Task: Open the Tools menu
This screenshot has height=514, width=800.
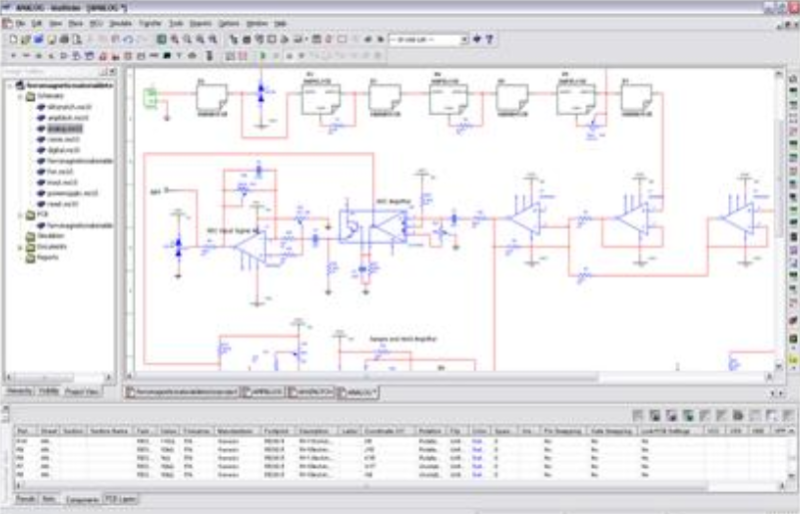Action: coord(176,23)
